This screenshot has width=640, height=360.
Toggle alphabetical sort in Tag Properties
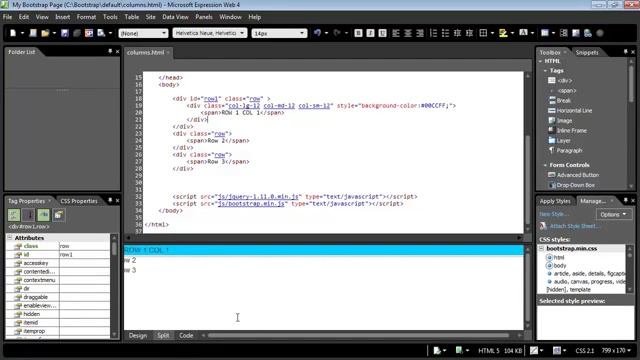[29, 215]
